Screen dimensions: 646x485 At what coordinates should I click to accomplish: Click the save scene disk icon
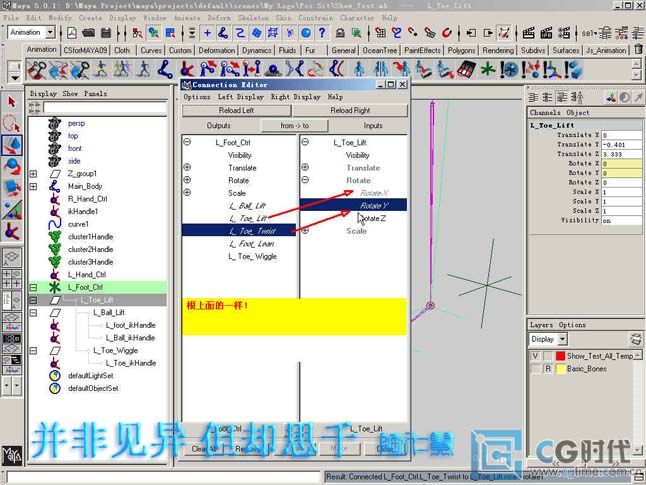pyautogui.click(x=106, y=33)
